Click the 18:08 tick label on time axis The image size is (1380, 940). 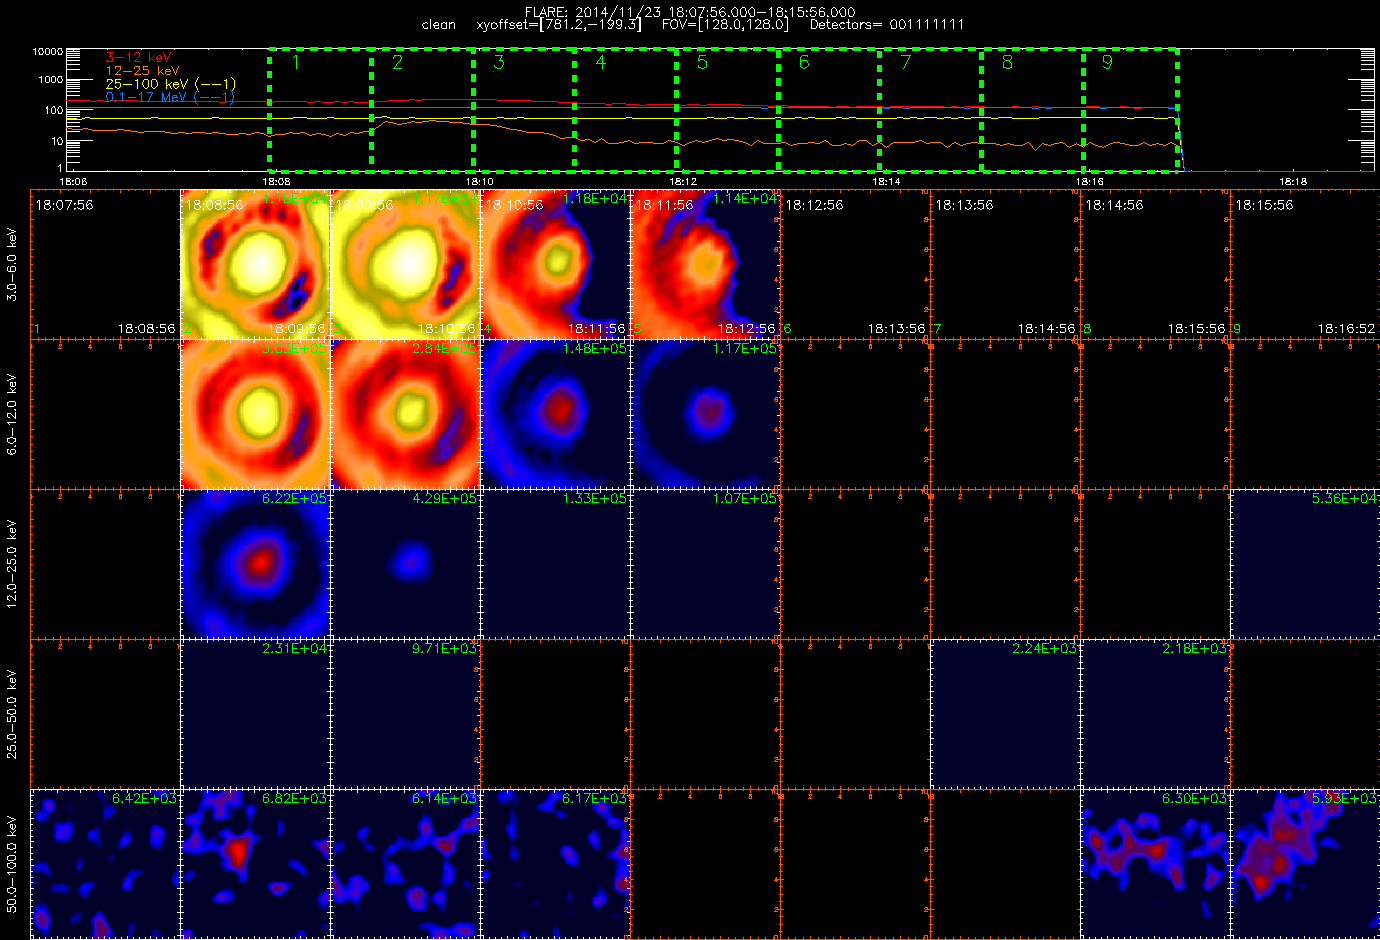point(277,182)
